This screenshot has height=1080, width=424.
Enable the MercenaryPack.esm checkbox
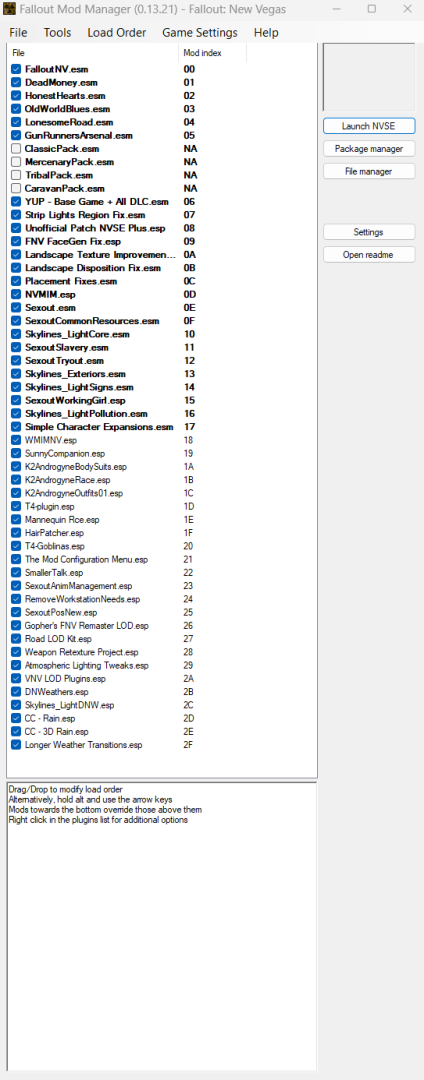[x=16, y=162]
